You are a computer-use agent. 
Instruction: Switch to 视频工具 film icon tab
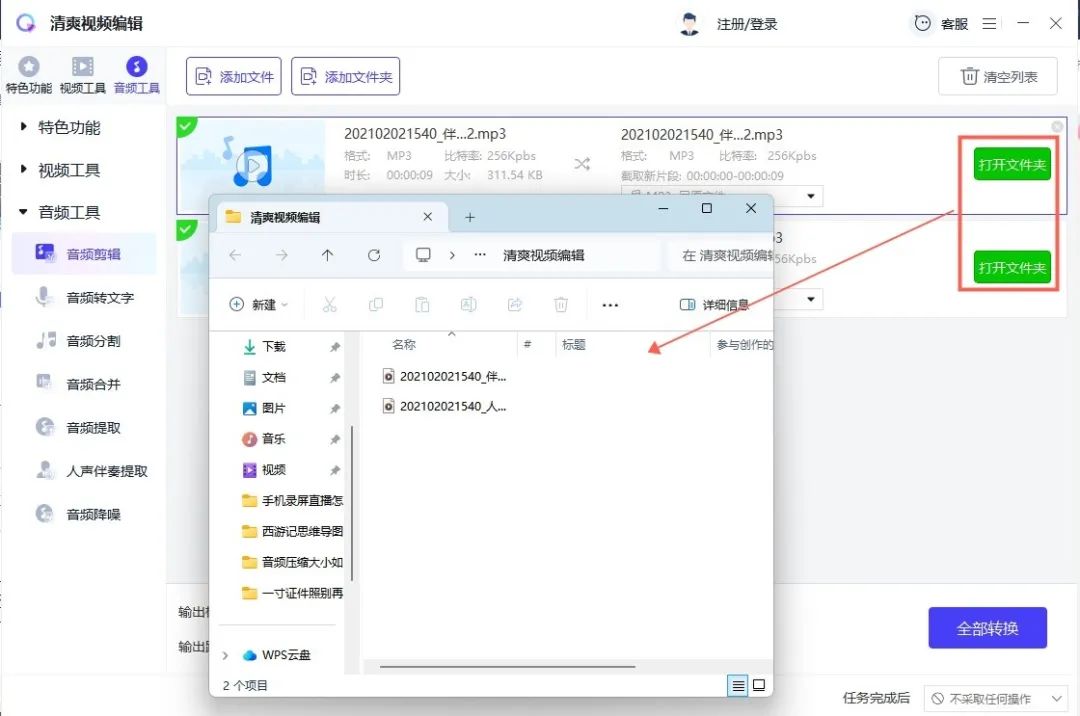(83, 75)
